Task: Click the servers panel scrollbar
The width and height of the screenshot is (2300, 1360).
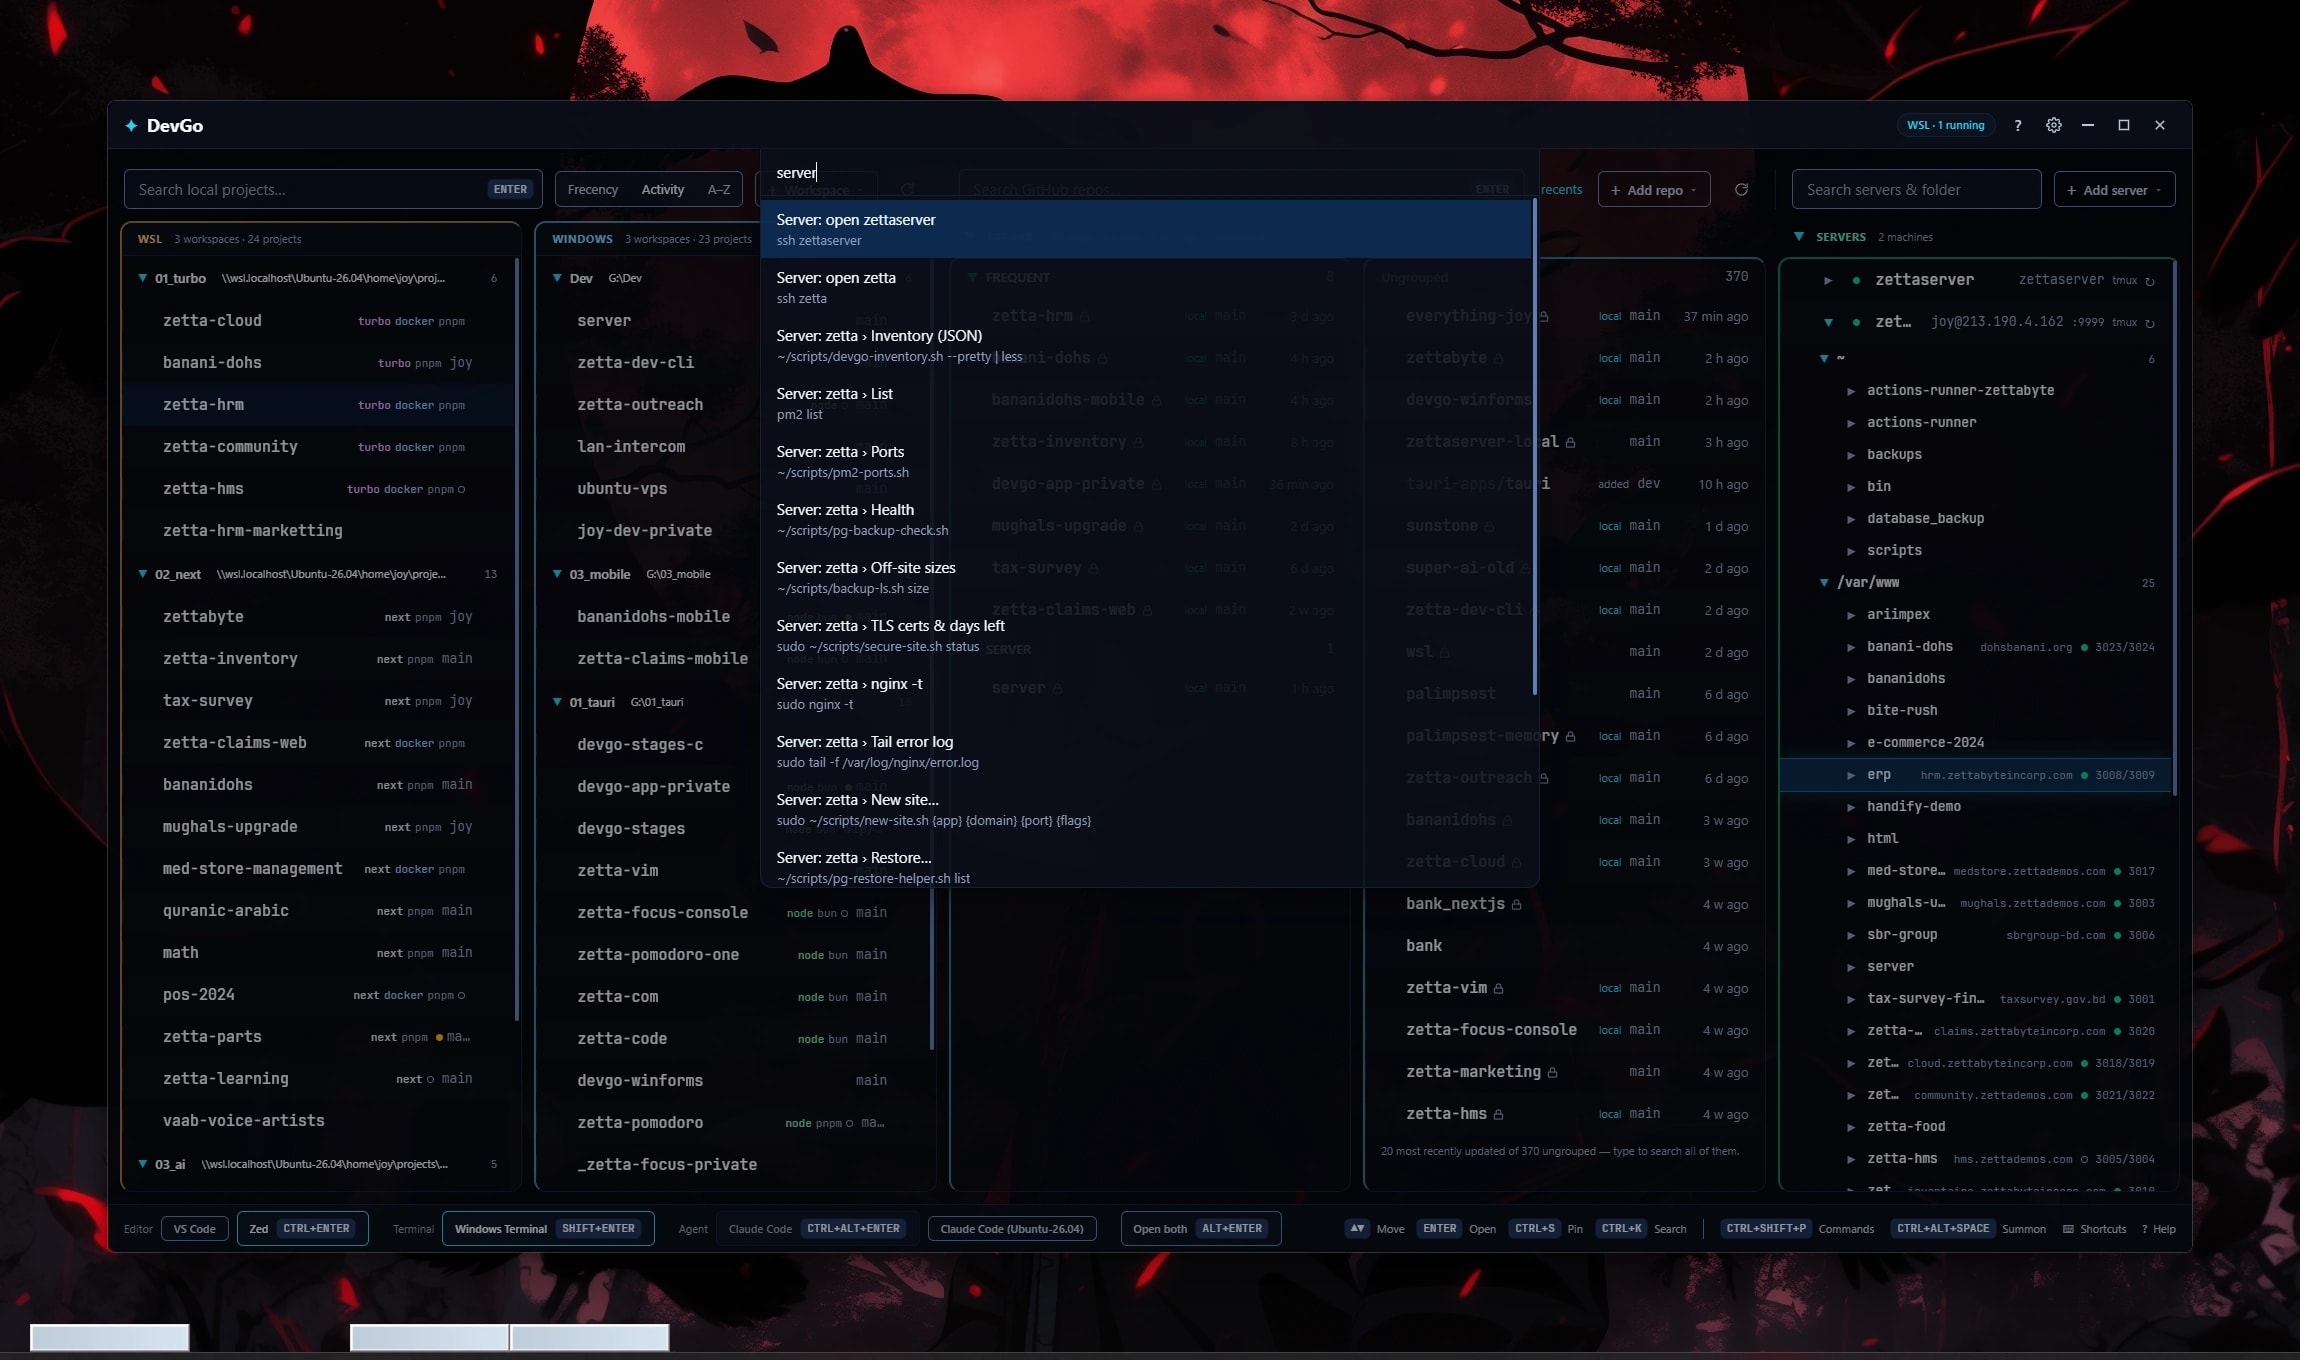Action: point(2174,530)
